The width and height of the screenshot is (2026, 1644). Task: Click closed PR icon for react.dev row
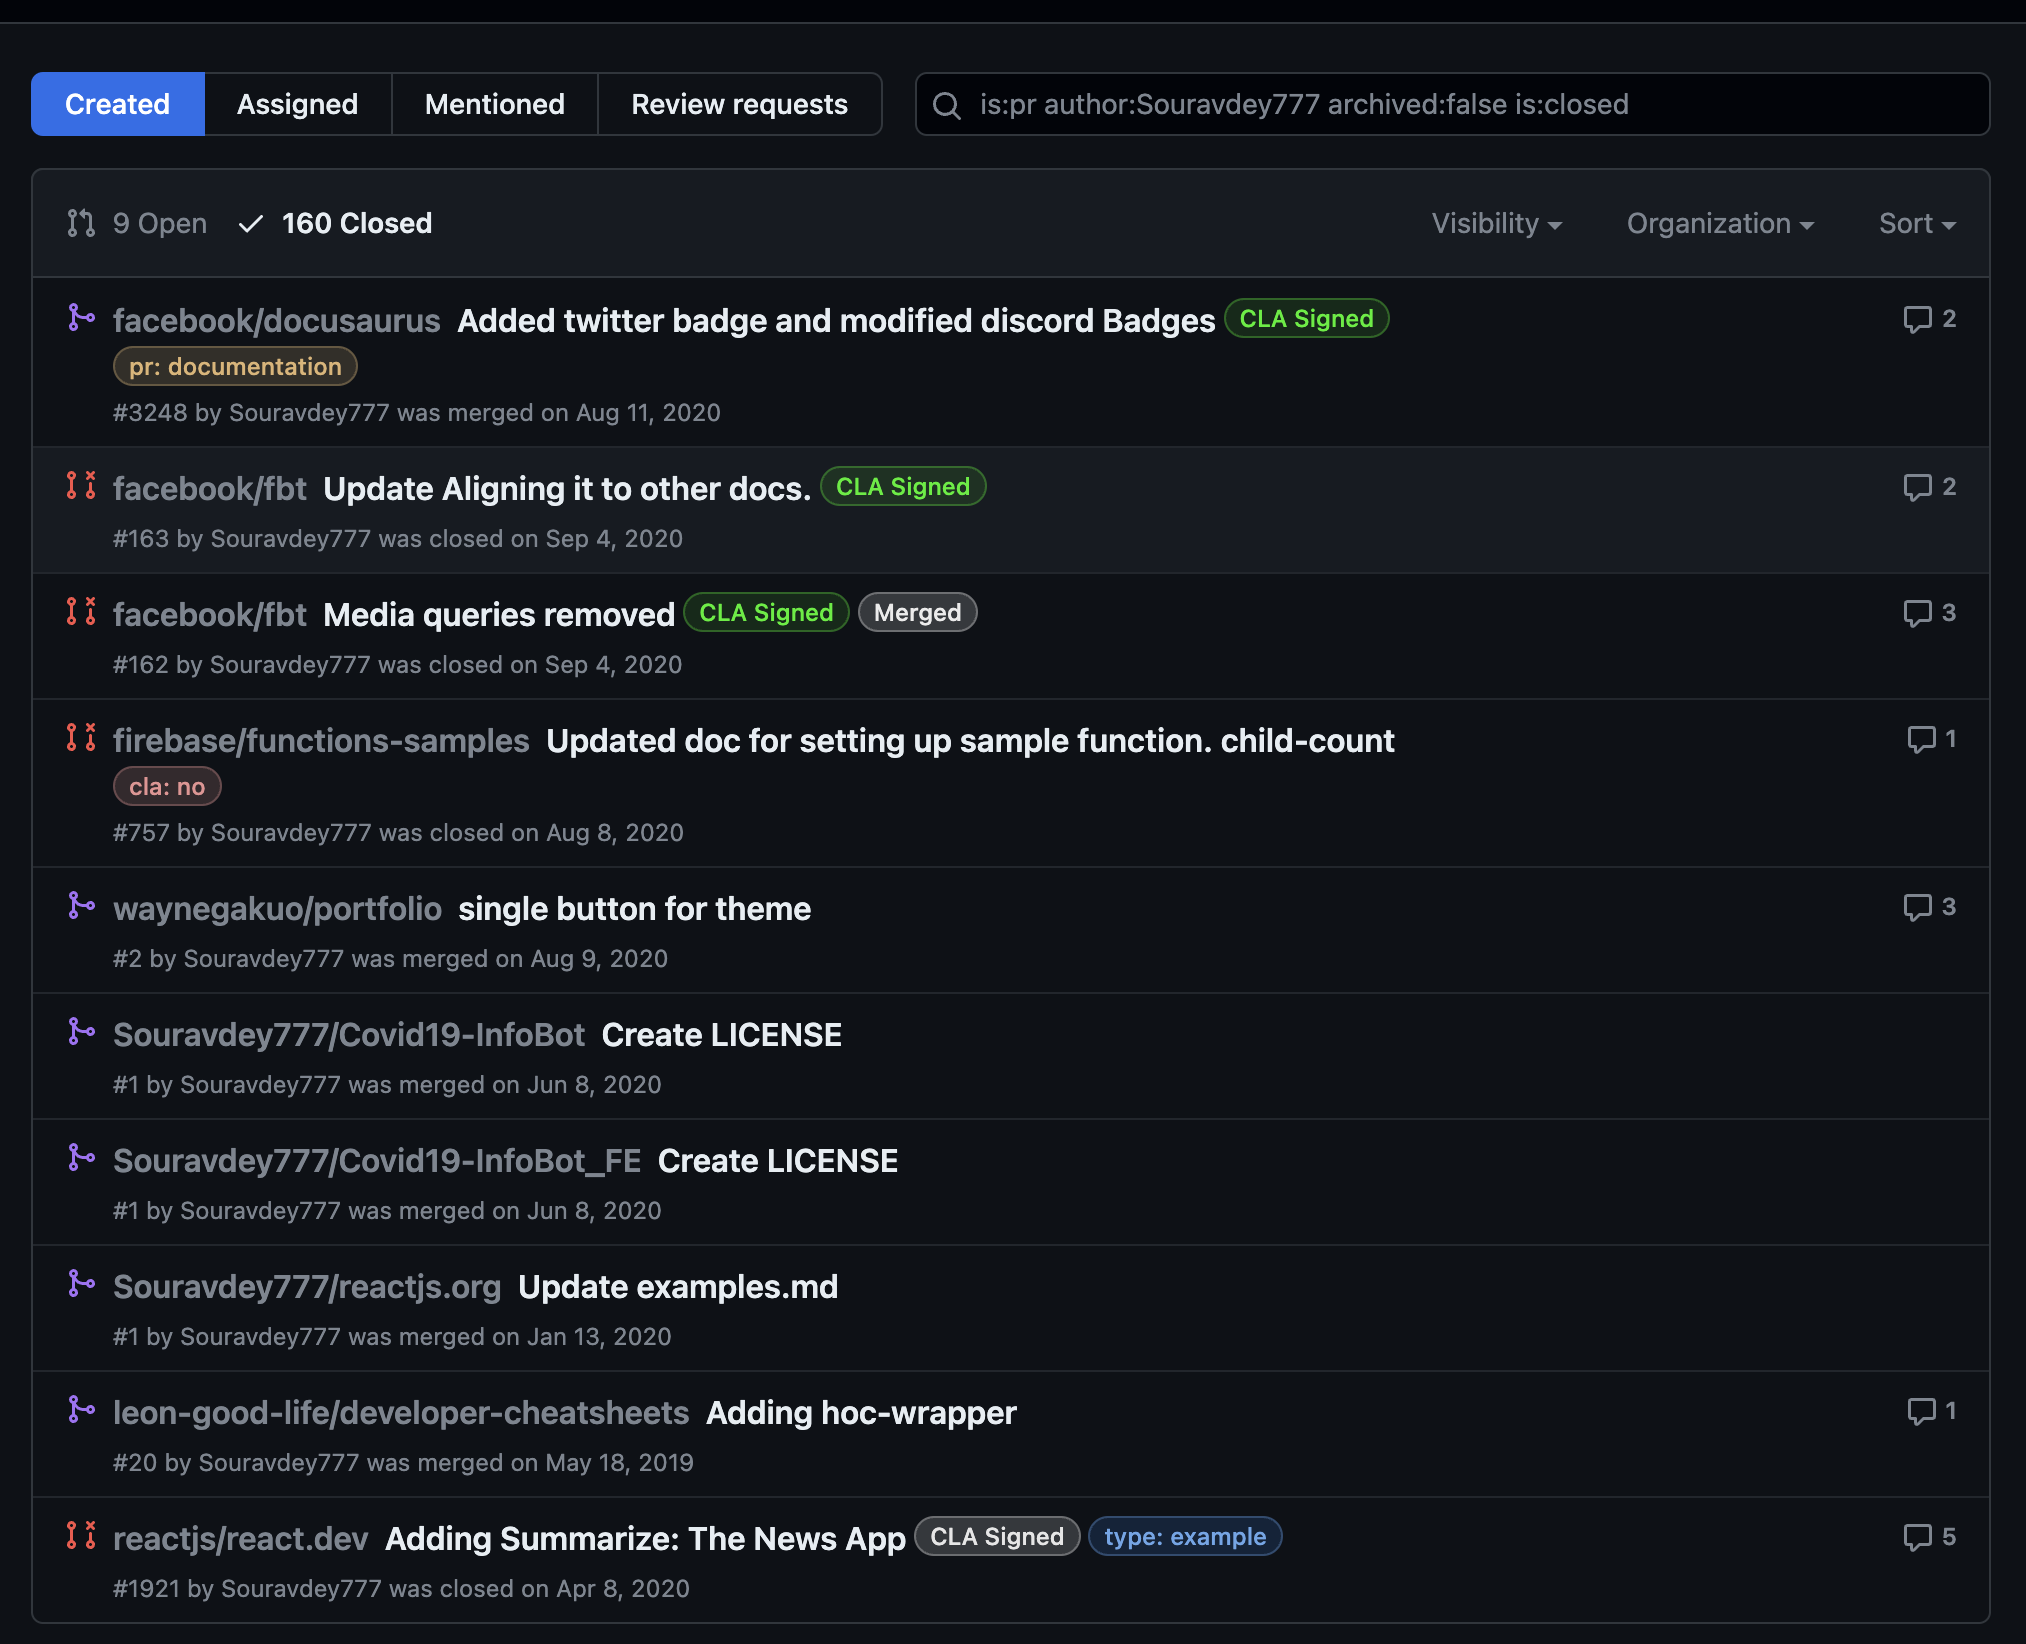(x=81, y=1536)
